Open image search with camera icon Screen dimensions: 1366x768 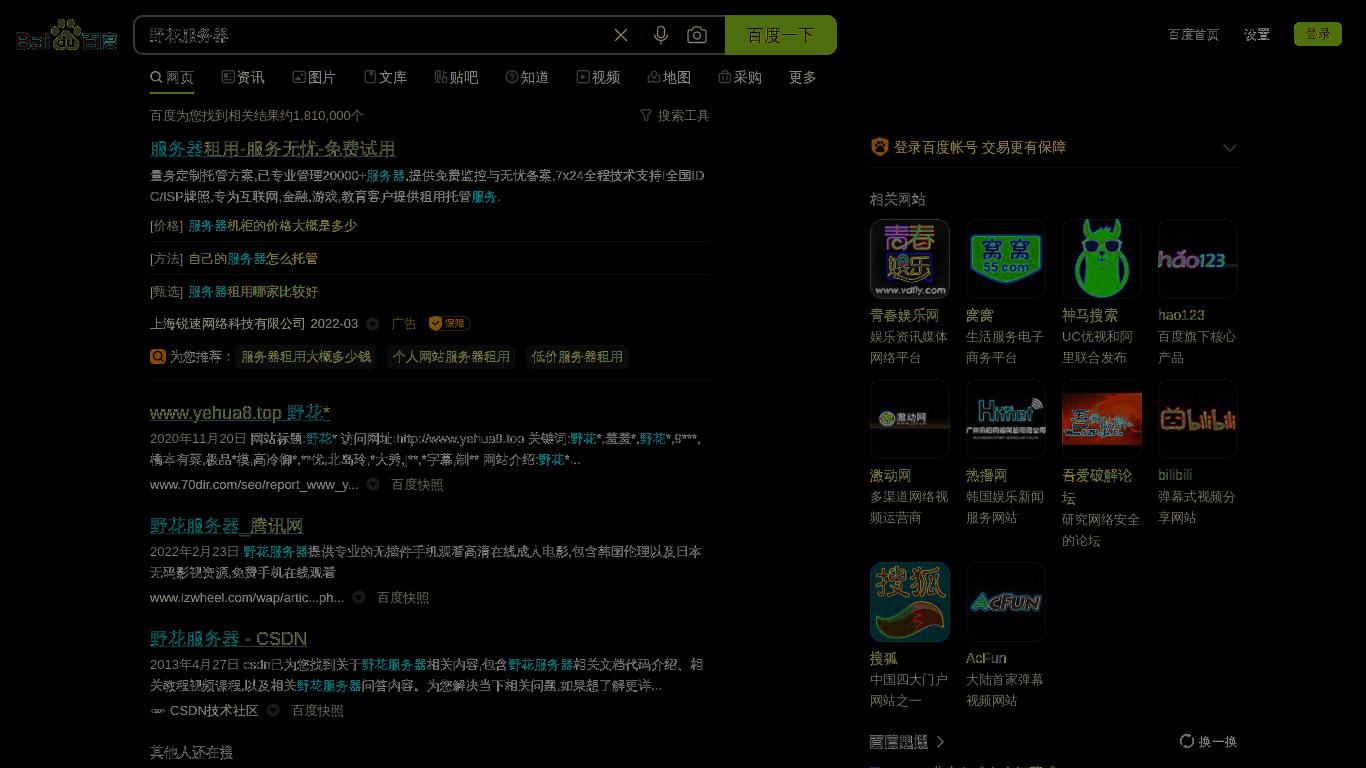point(697,35)
